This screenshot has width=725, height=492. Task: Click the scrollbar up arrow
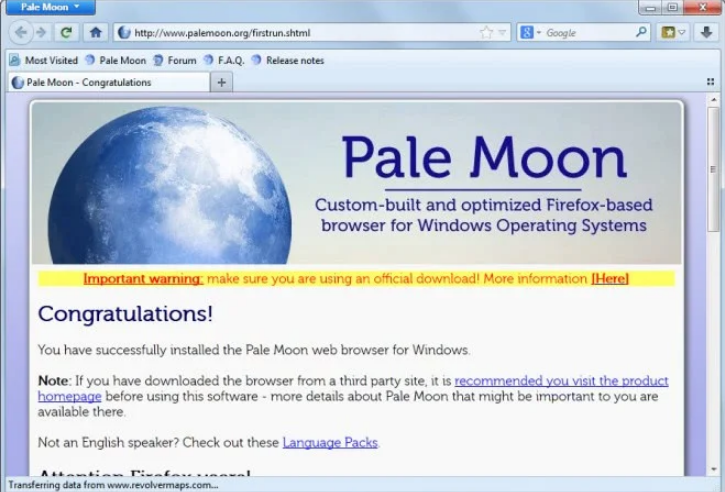point(713,99)
